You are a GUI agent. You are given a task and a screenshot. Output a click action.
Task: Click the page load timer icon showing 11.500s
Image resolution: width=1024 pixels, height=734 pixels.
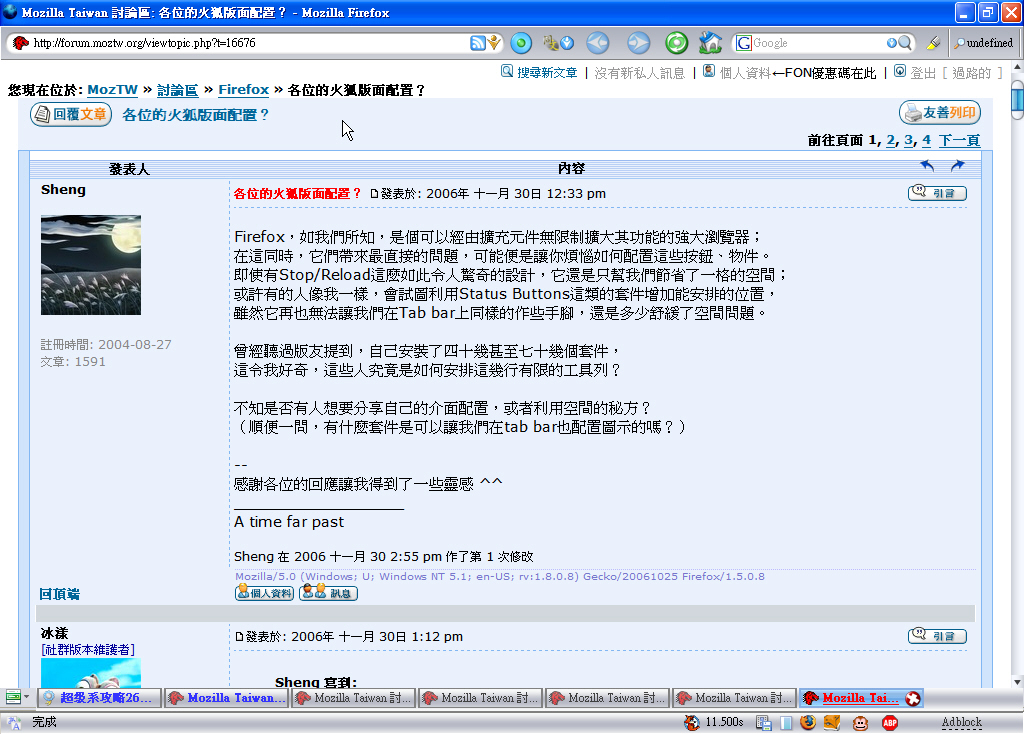click(x=692, y=722)
